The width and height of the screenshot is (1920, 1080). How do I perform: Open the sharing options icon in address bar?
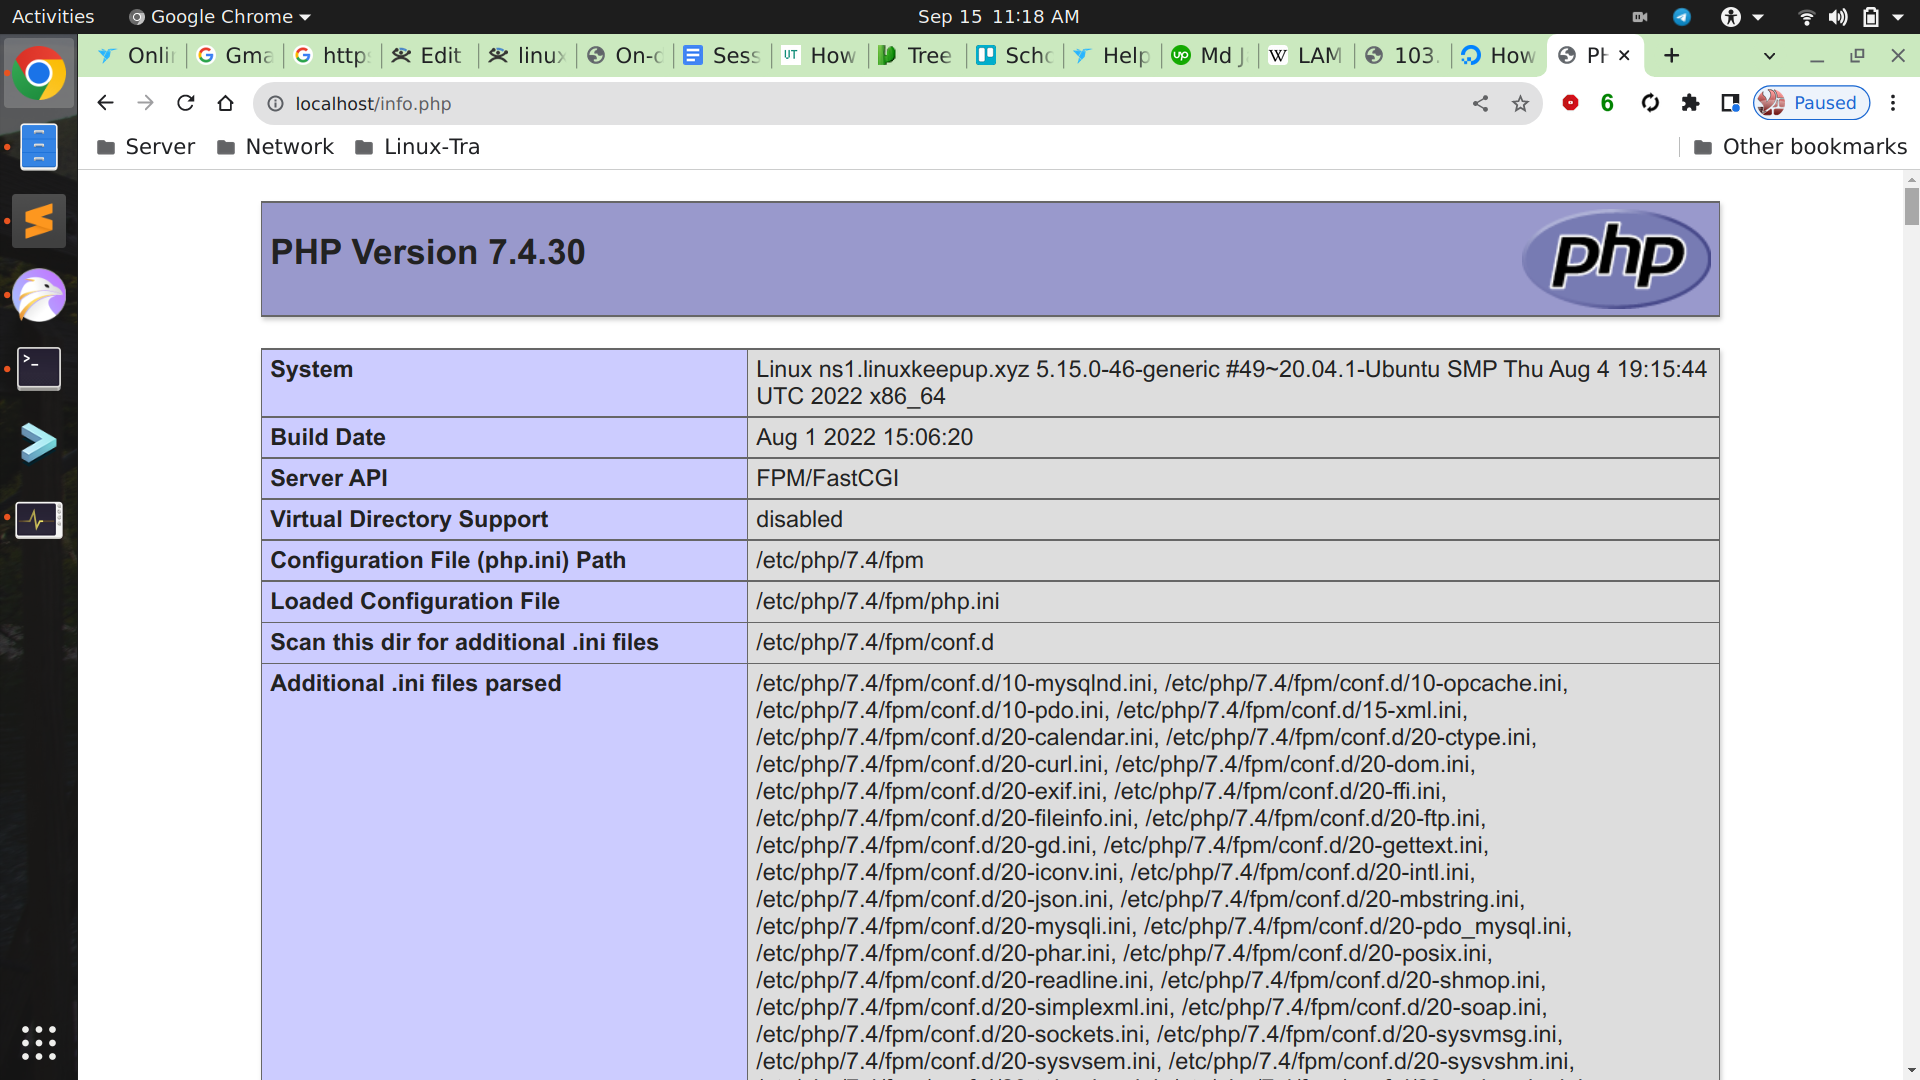[1480, 103]
